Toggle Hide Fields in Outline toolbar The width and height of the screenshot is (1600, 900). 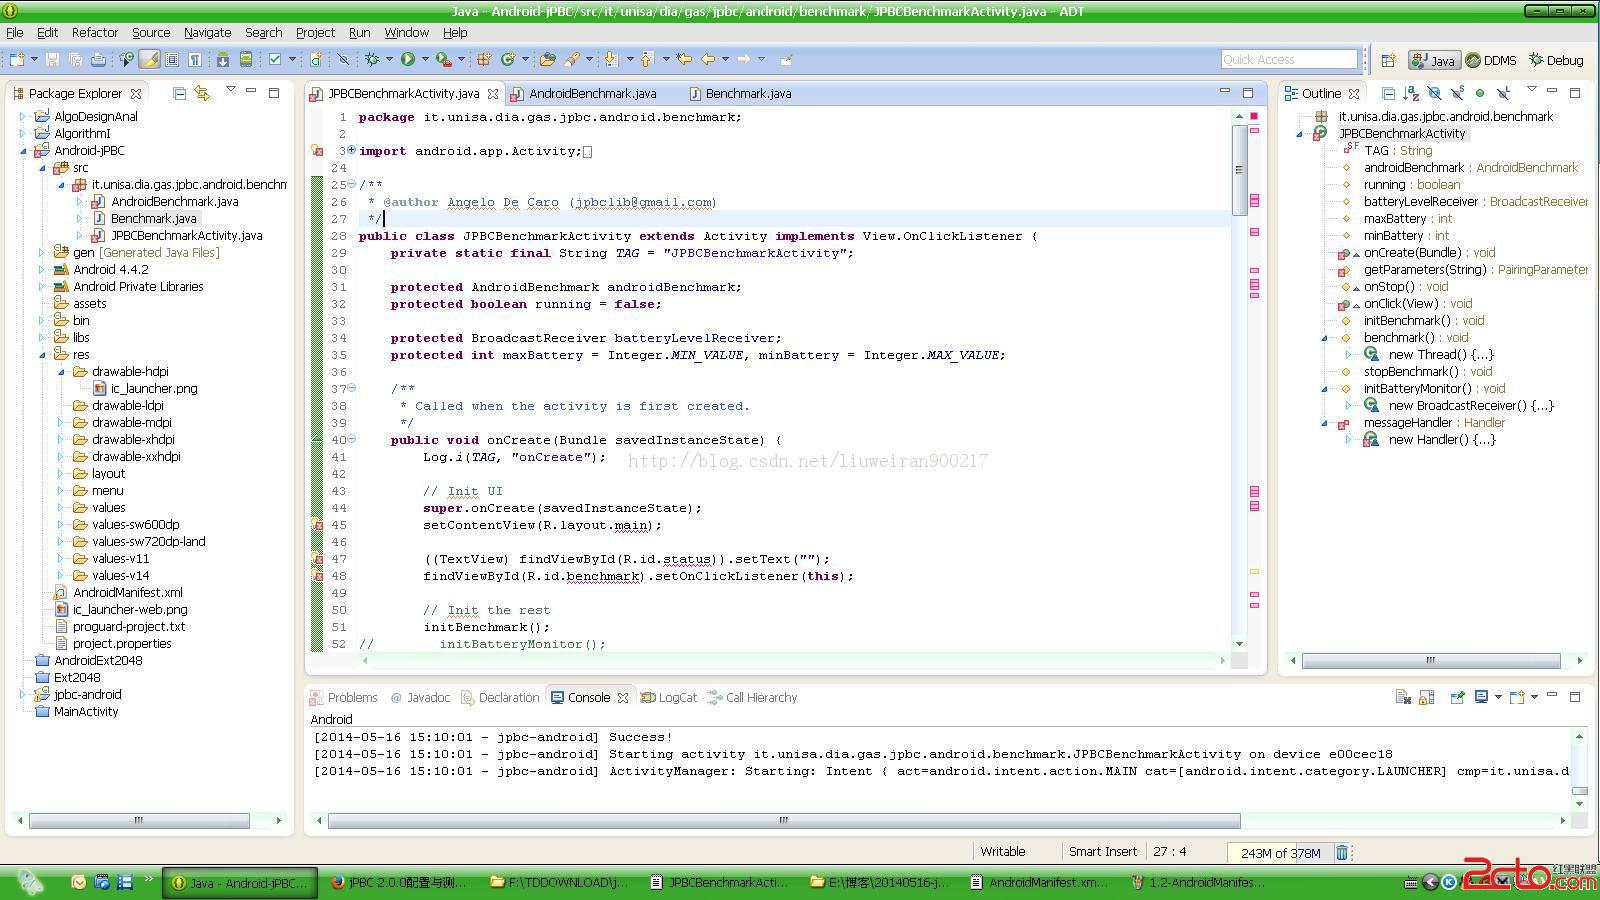click(x=1434, y=93)
